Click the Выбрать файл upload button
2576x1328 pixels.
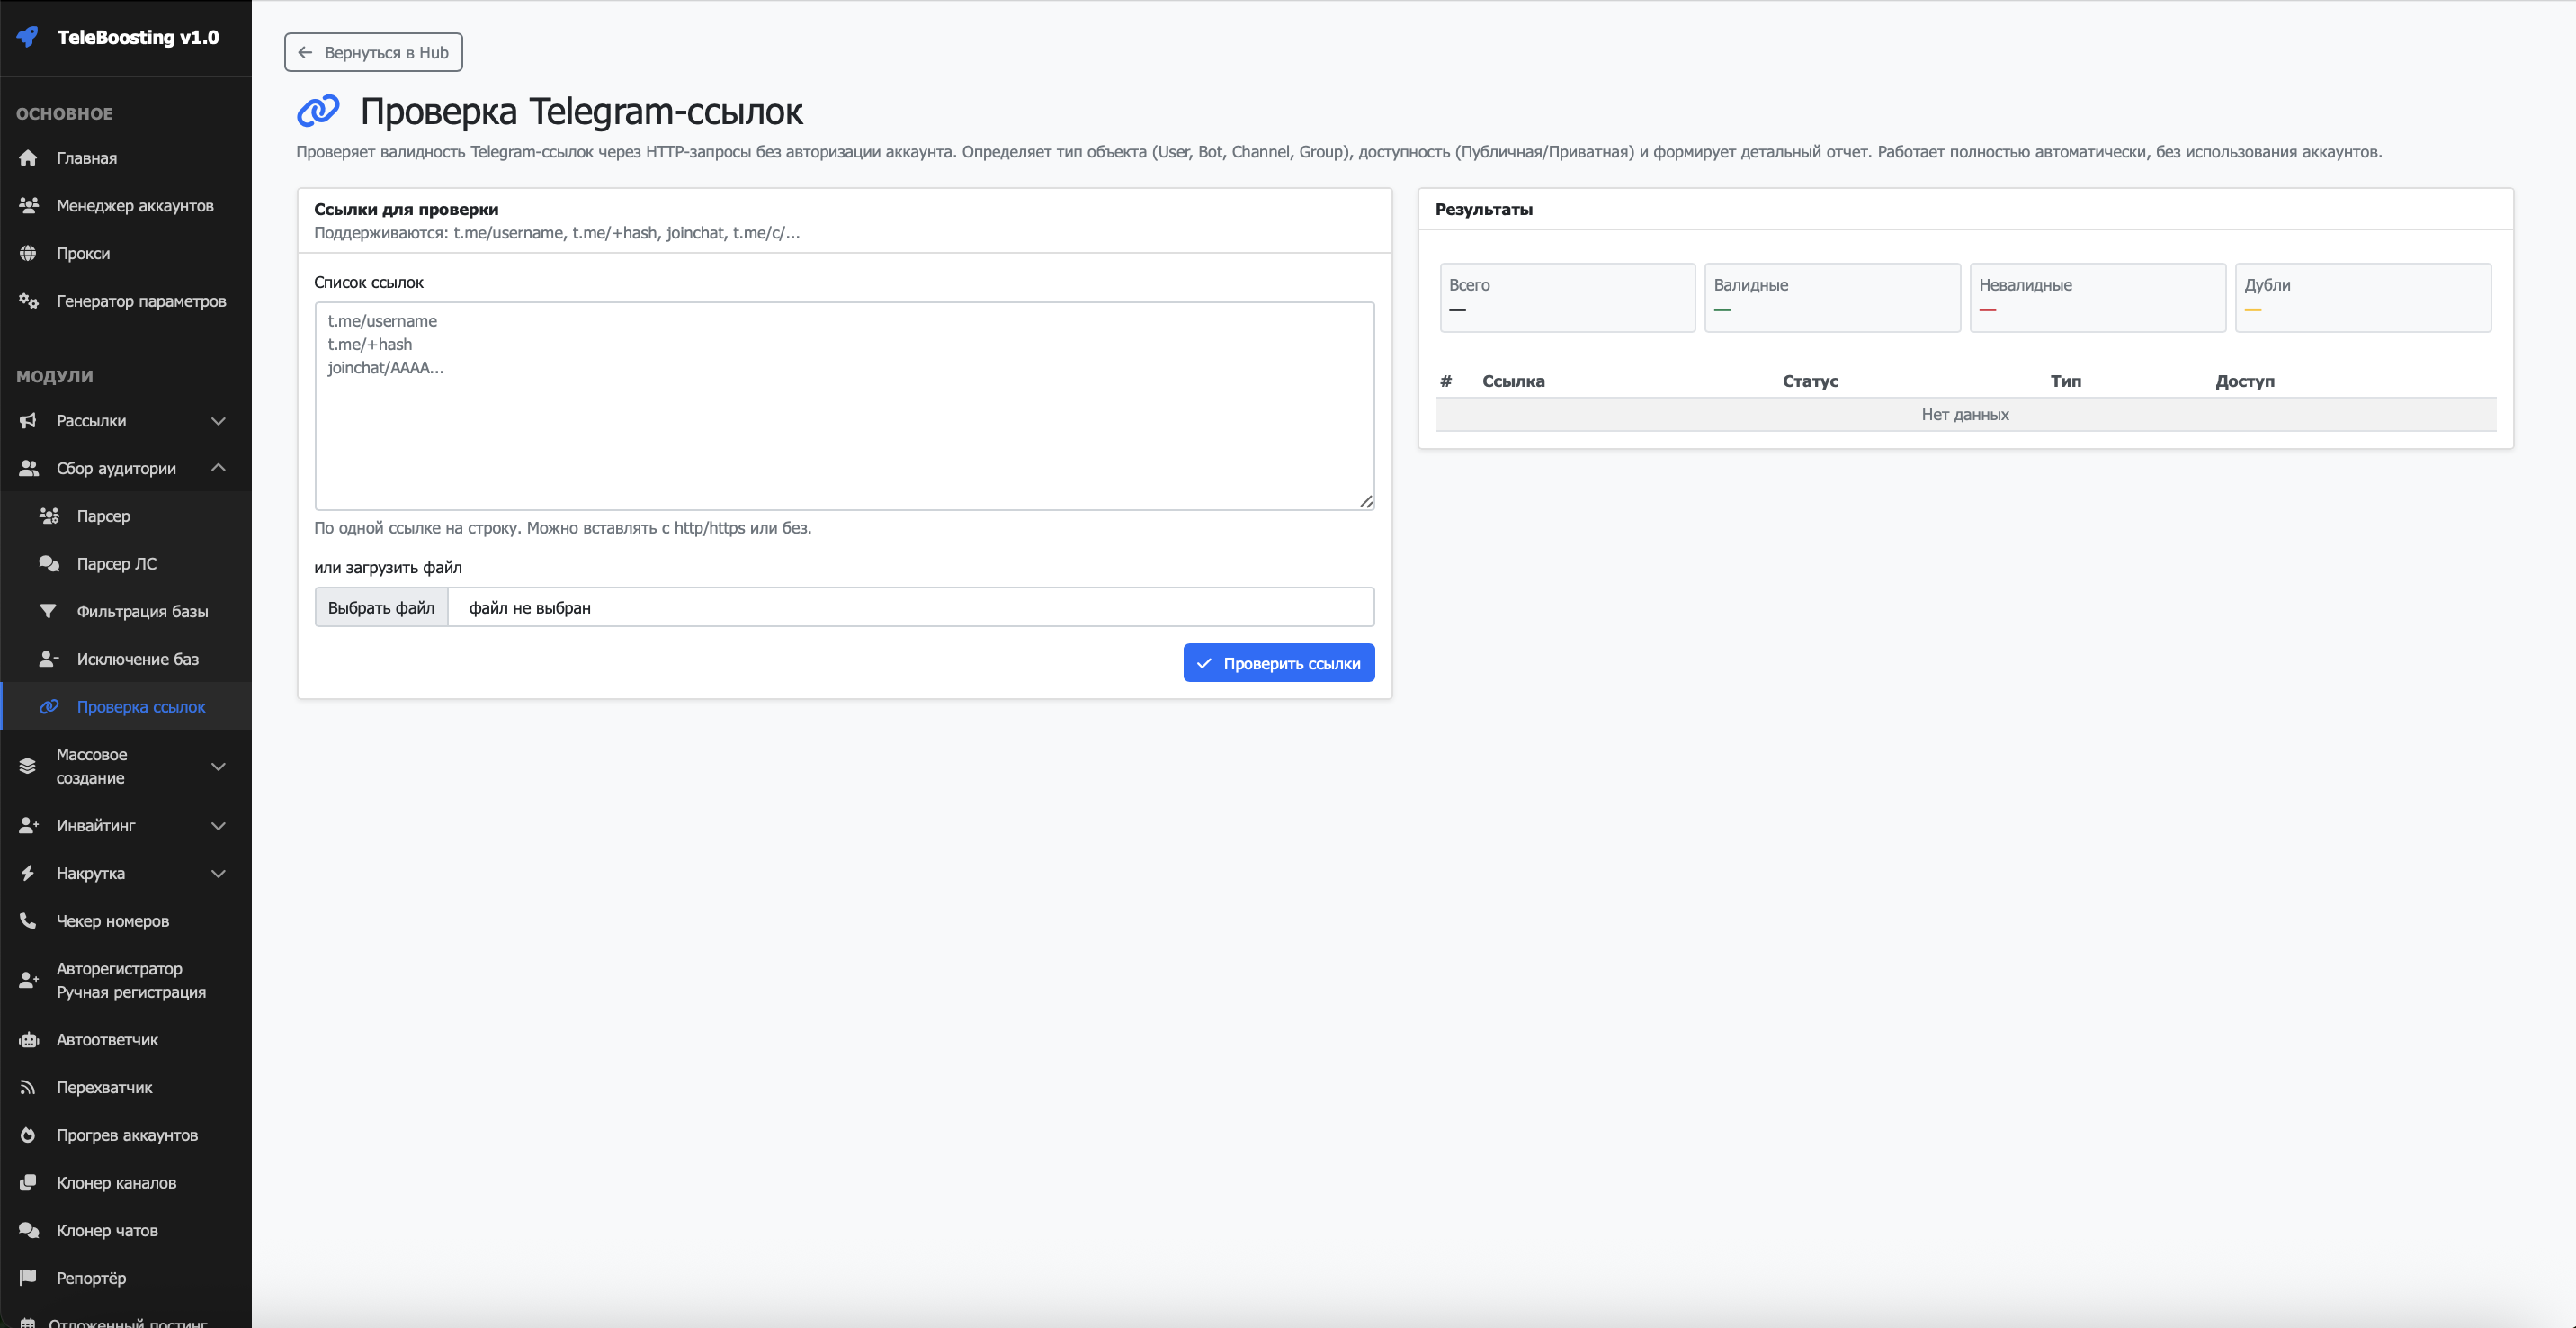click(381, 608)
